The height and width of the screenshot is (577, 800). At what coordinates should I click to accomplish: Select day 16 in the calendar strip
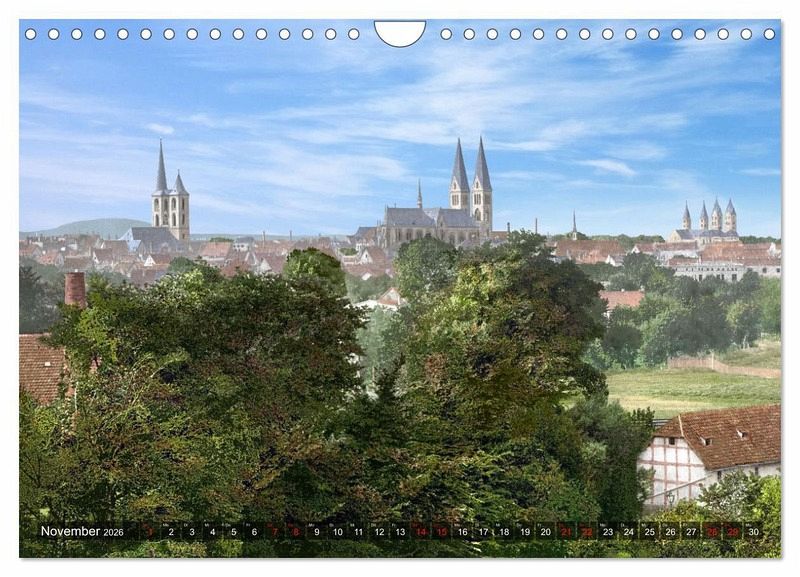461,533
